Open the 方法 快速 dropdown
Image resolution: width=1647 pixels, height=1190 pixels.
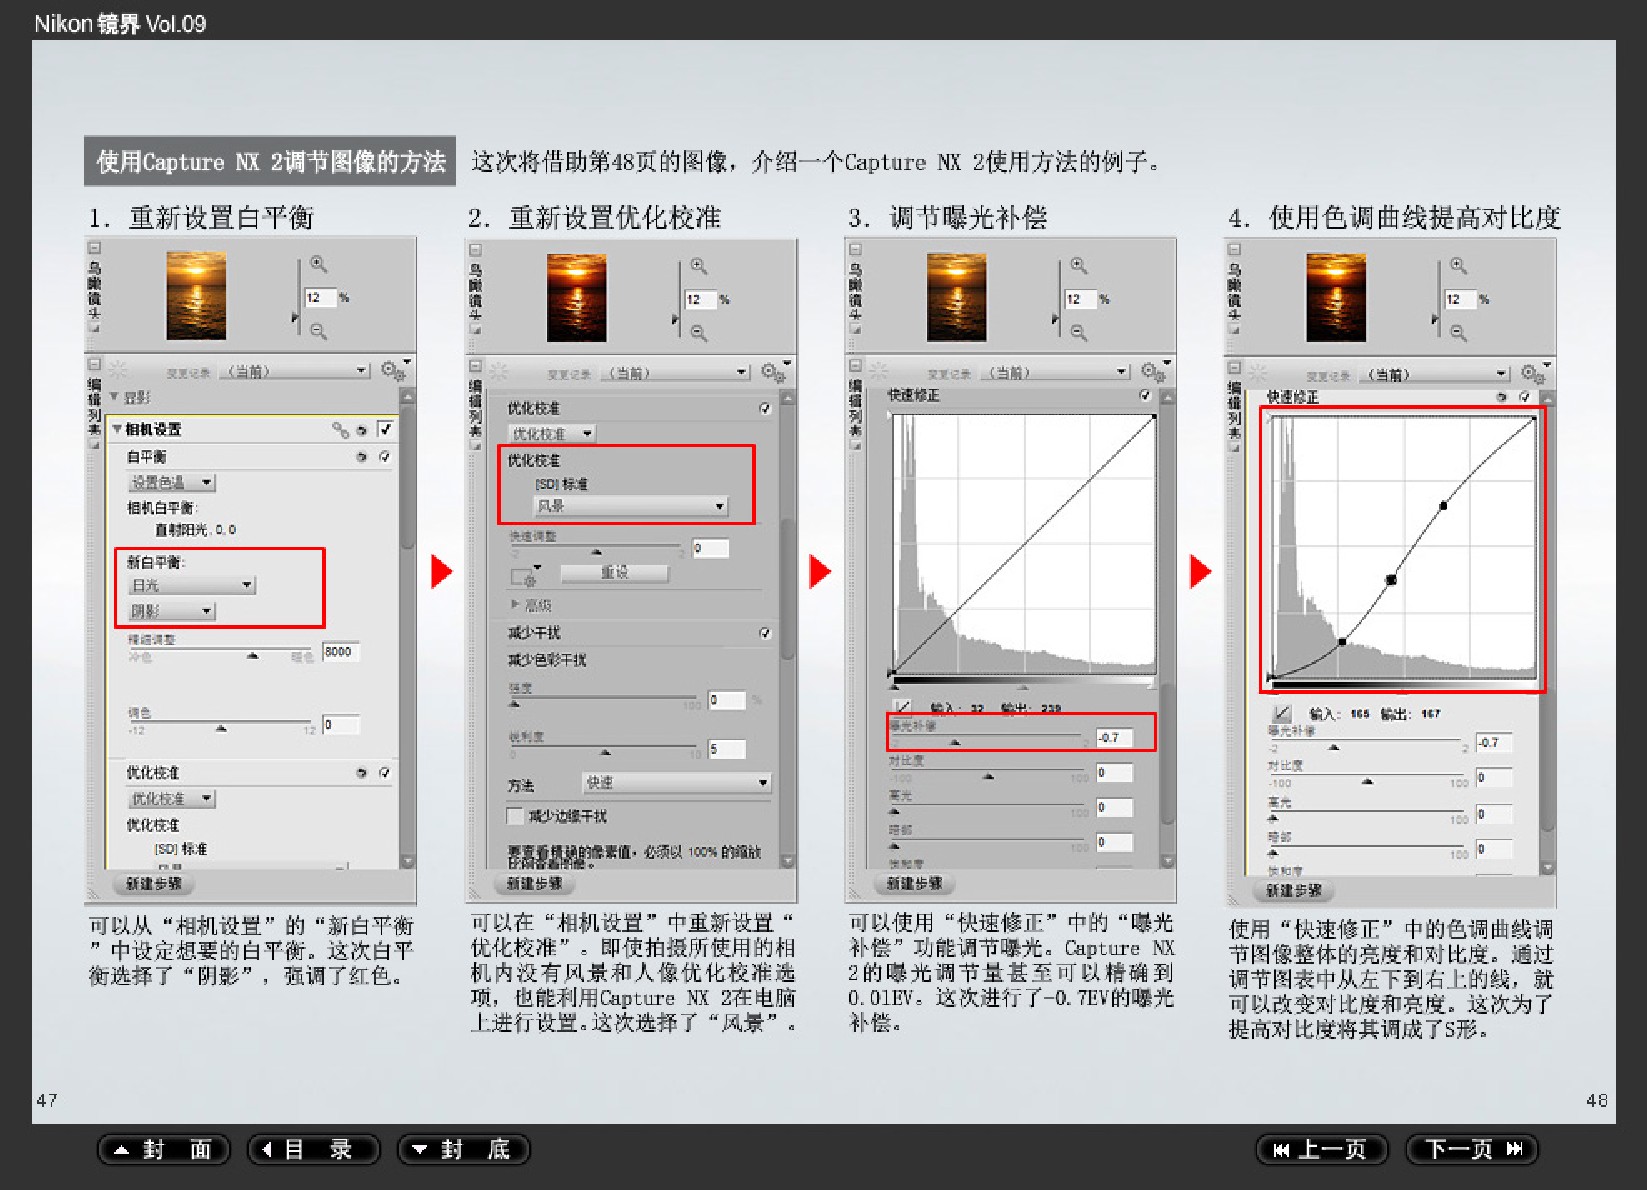(x=676, y=783)
